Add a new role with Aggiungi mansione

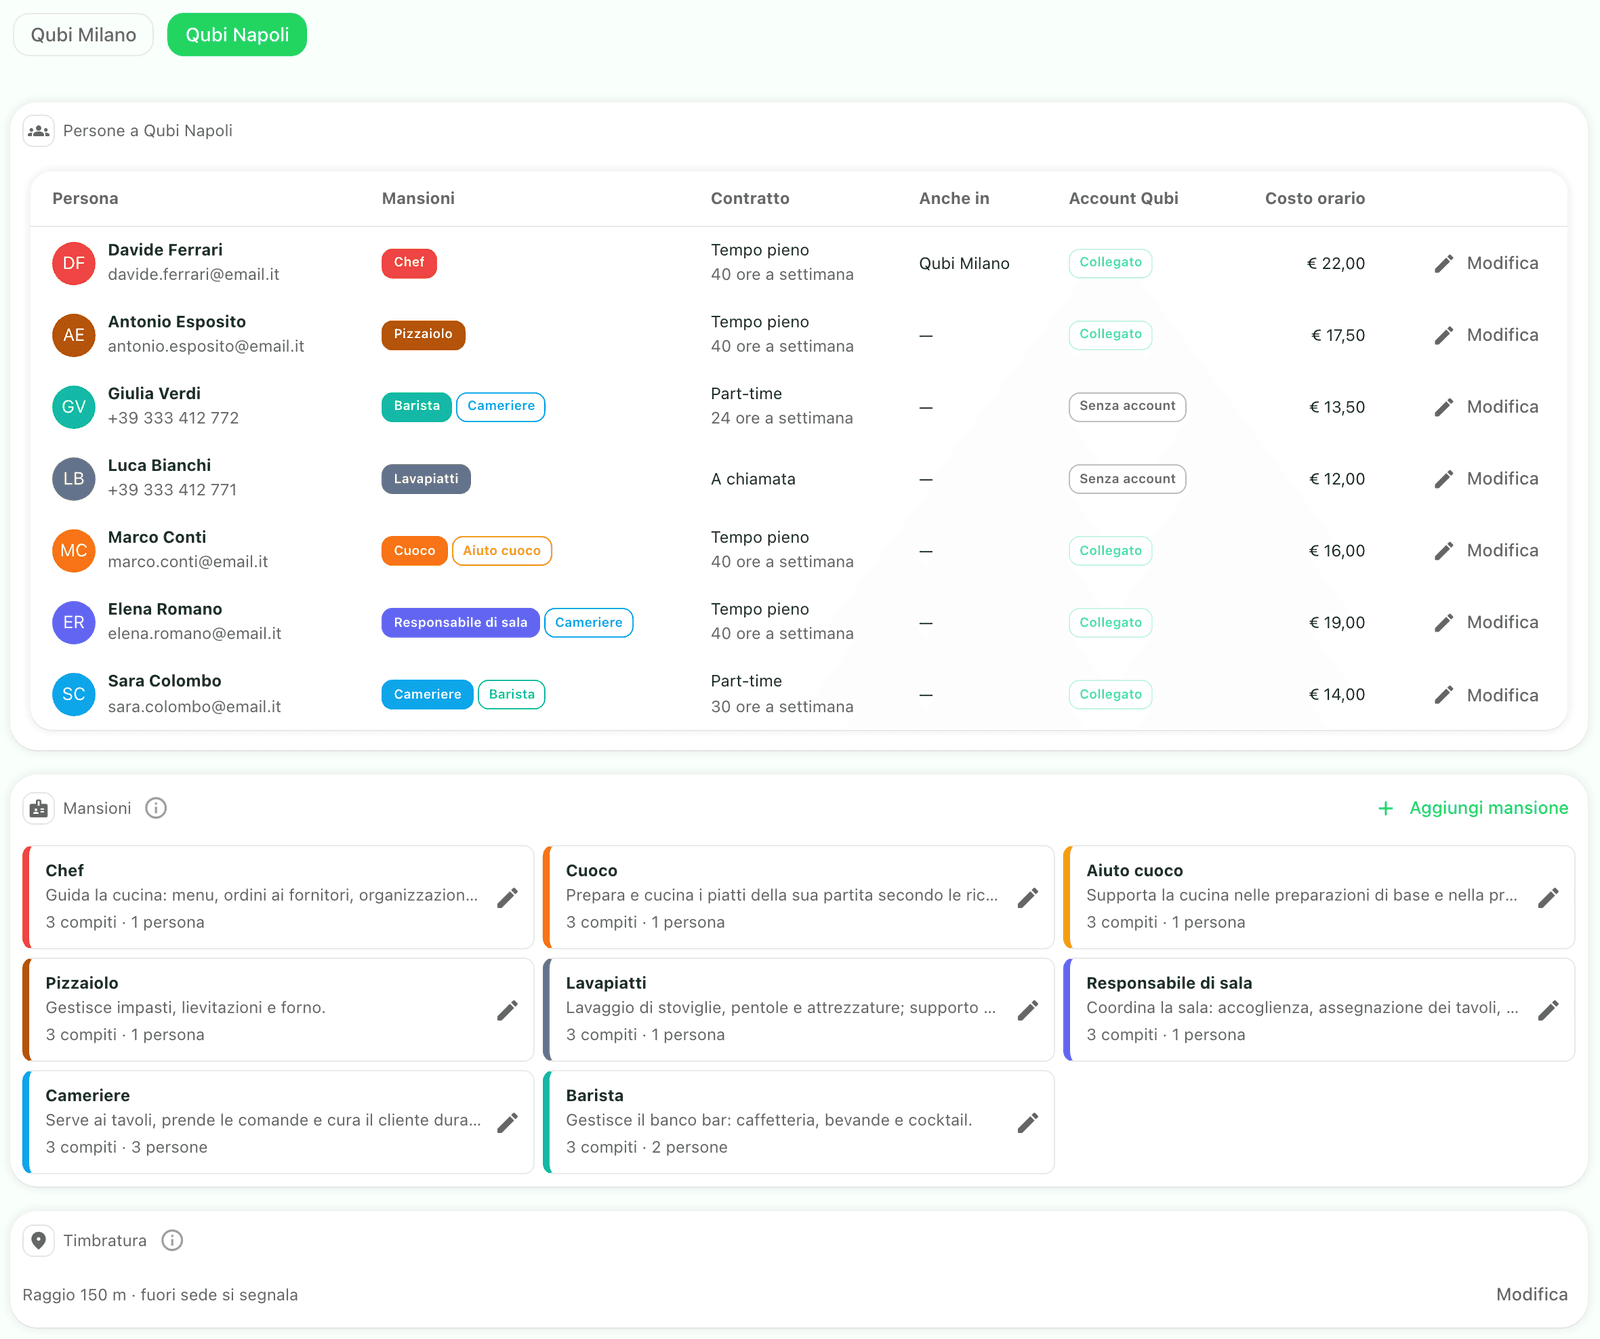pos(1472,808)
